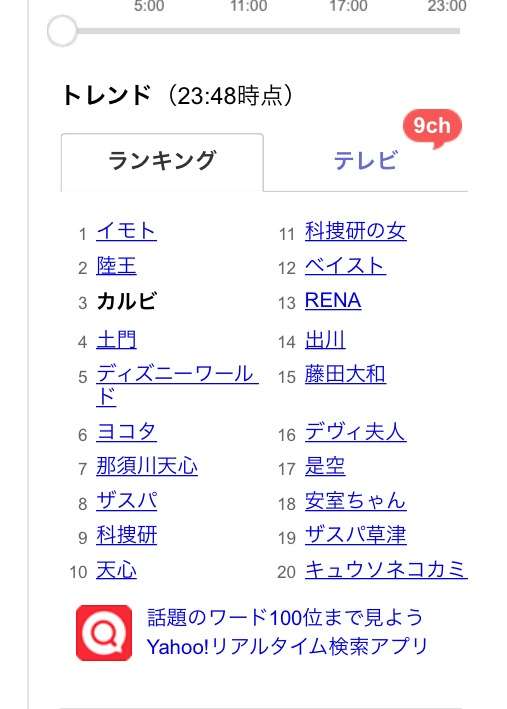Click the 安室ちゃん trend link

click(355, 501)
